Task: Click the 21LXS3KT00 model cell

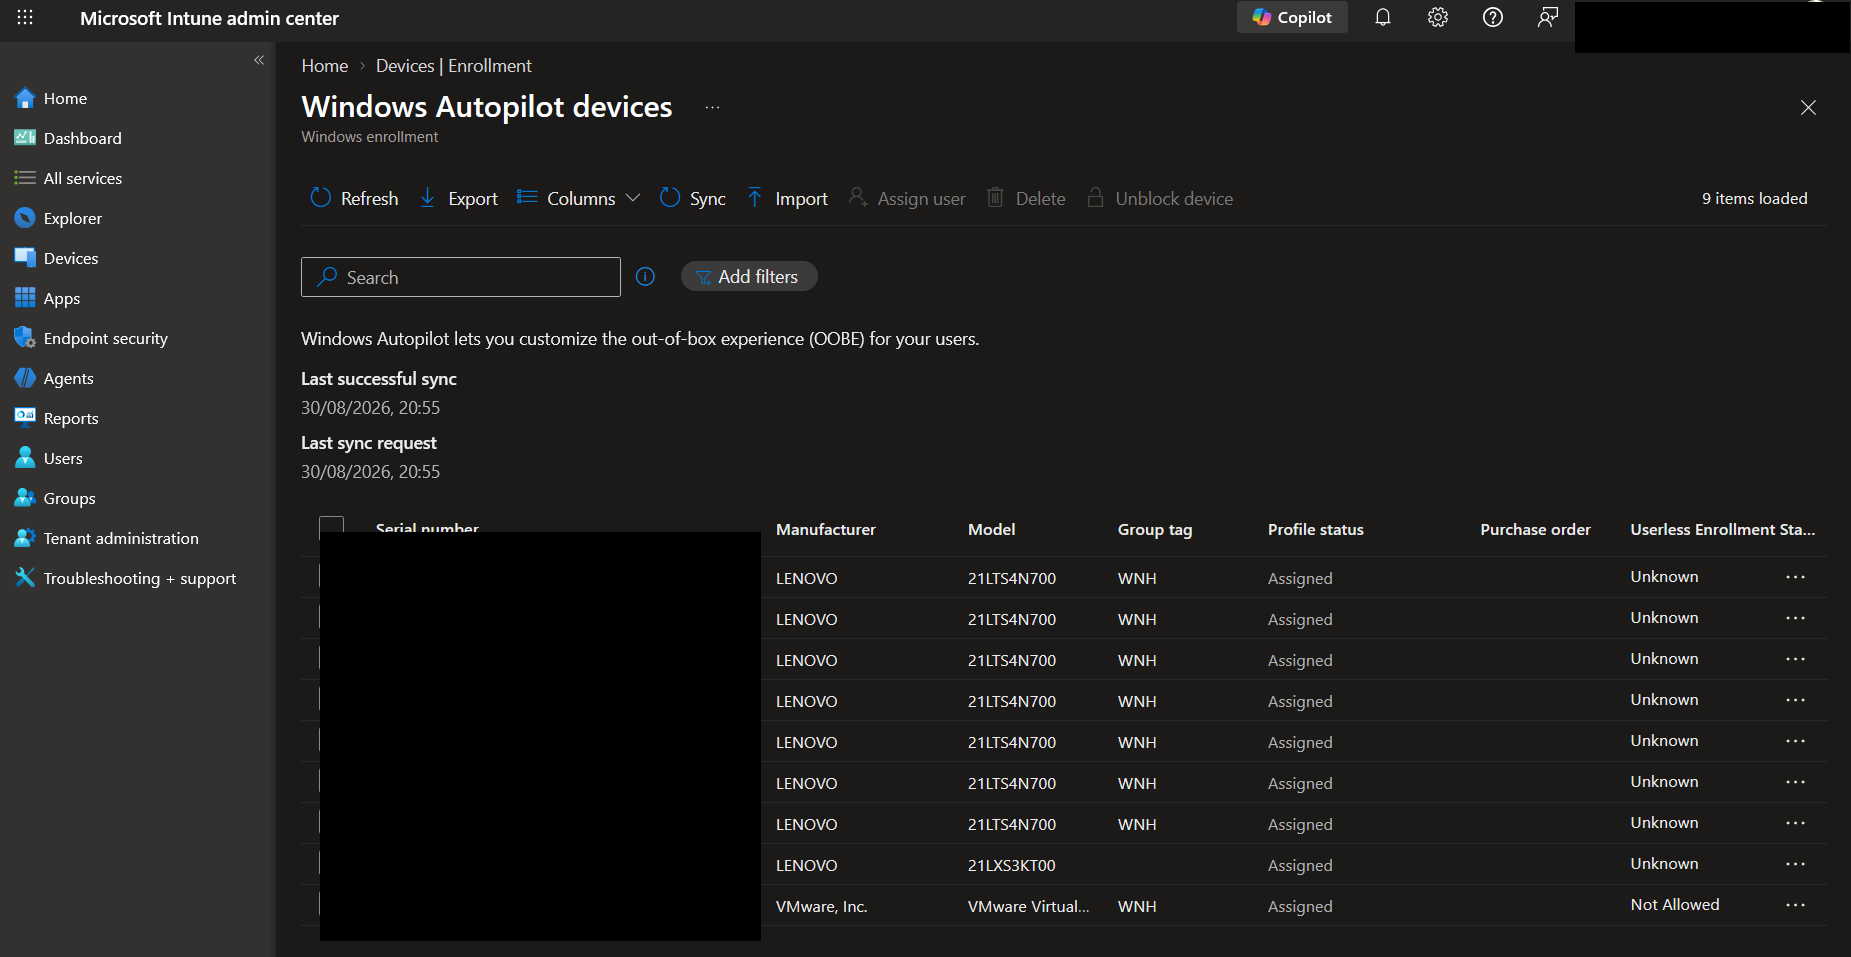Action: 1012,866
